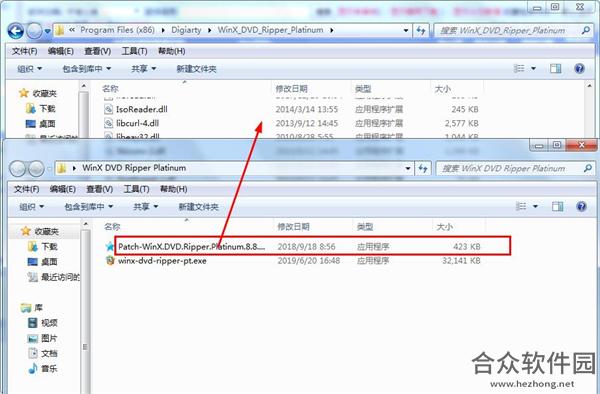The height and width of the screenshot is (394, 600).
Task: Select Patch-WinX.DVD.Ripper.Platinum file
Action: tap(293, 247)
